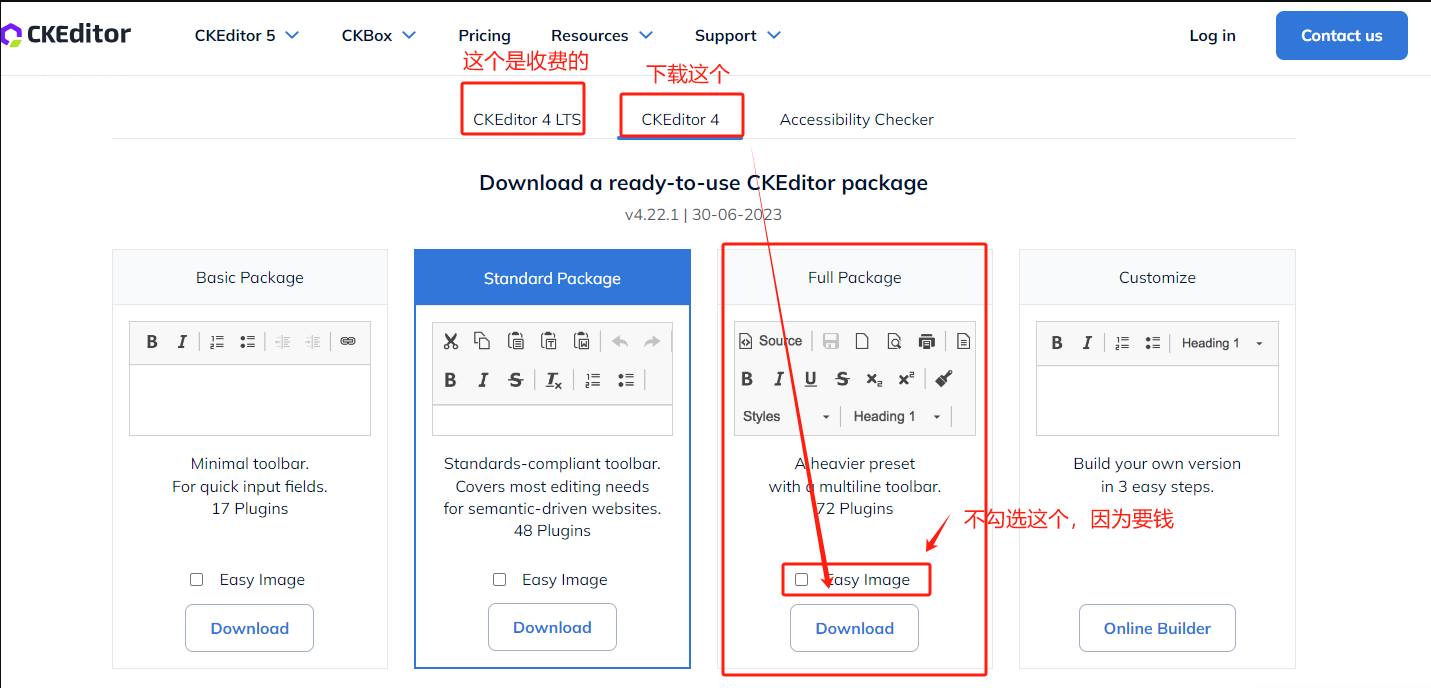Check Easy Image under Basic Package
This screenshot has width=1431, height=688.
tap(196, 579)
